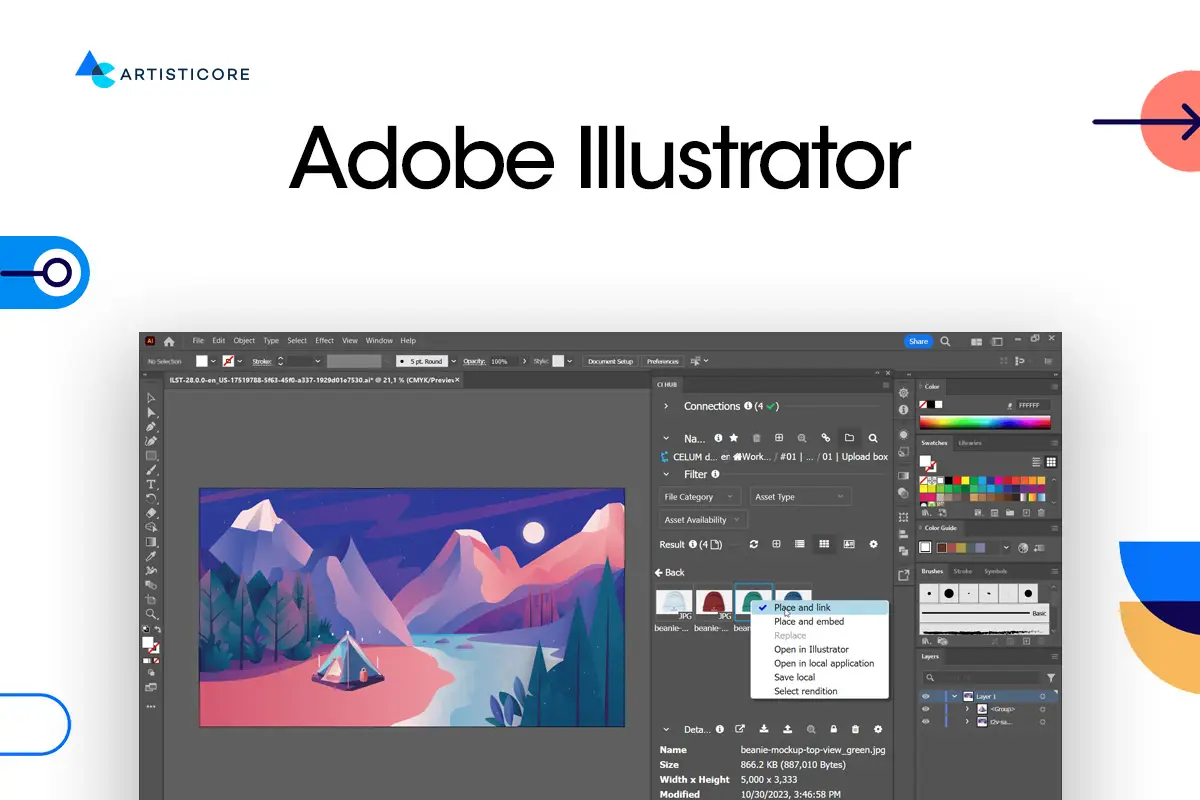Open the Asset Type dropdown
The height and width of the screenshot is (800, 1200).
point(800,496)
